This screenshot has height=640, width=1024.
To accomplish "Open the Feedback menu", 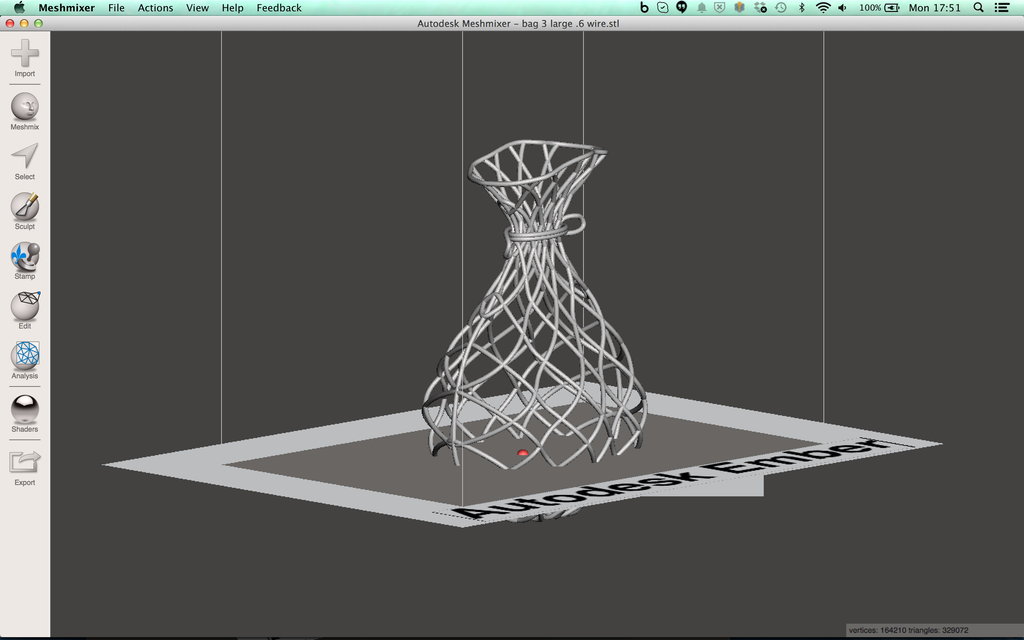I will [x=279, y=8].
